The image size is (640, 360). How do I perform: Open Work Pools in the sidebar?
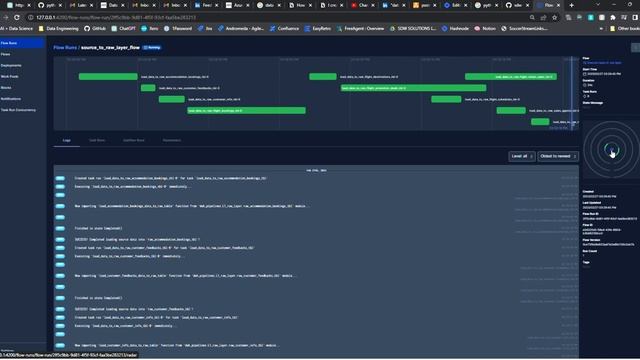(x=9, y=76)
